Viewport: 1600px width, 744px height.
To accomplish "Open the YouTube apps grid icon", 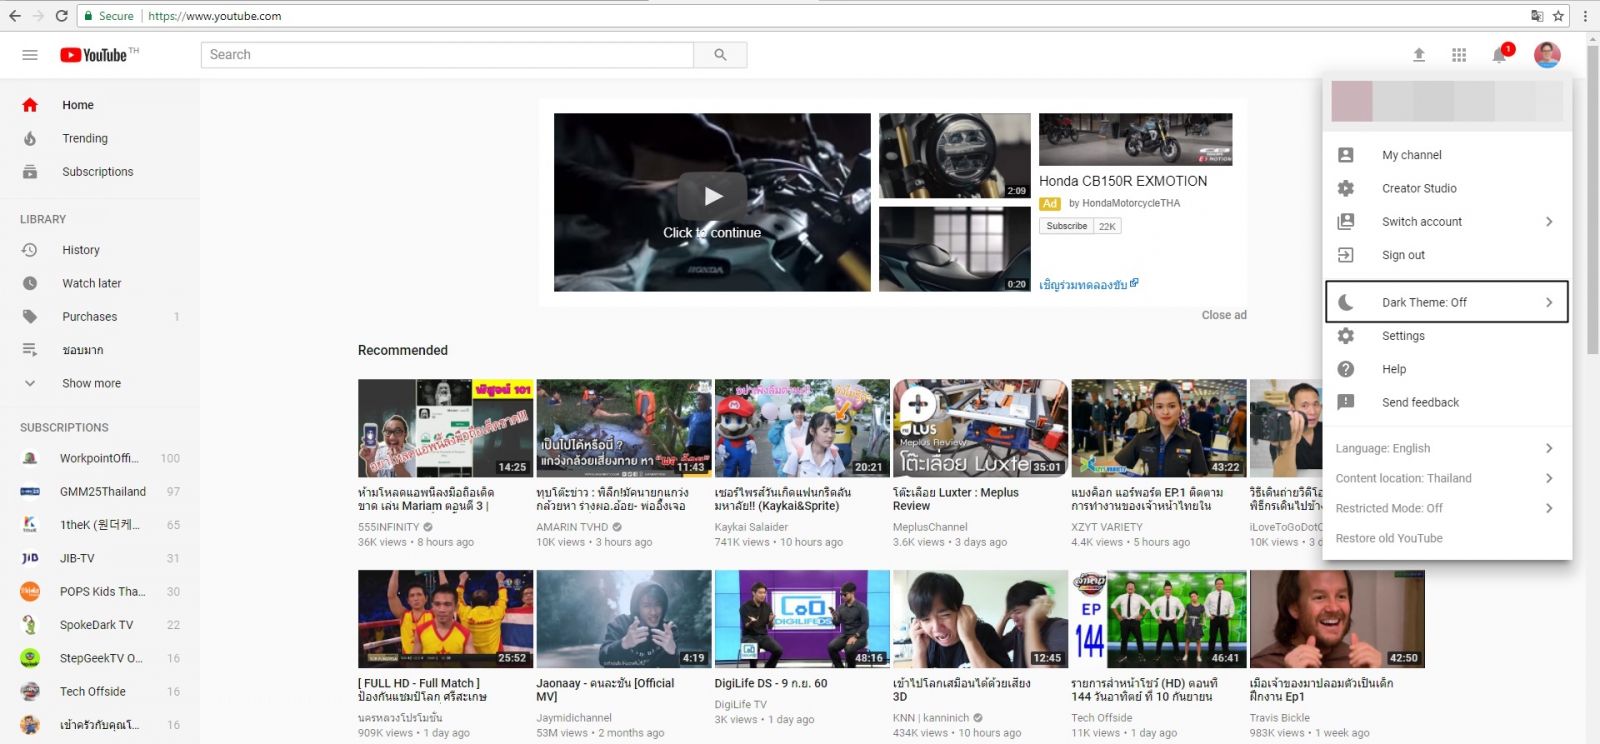I will [1459, 55].
